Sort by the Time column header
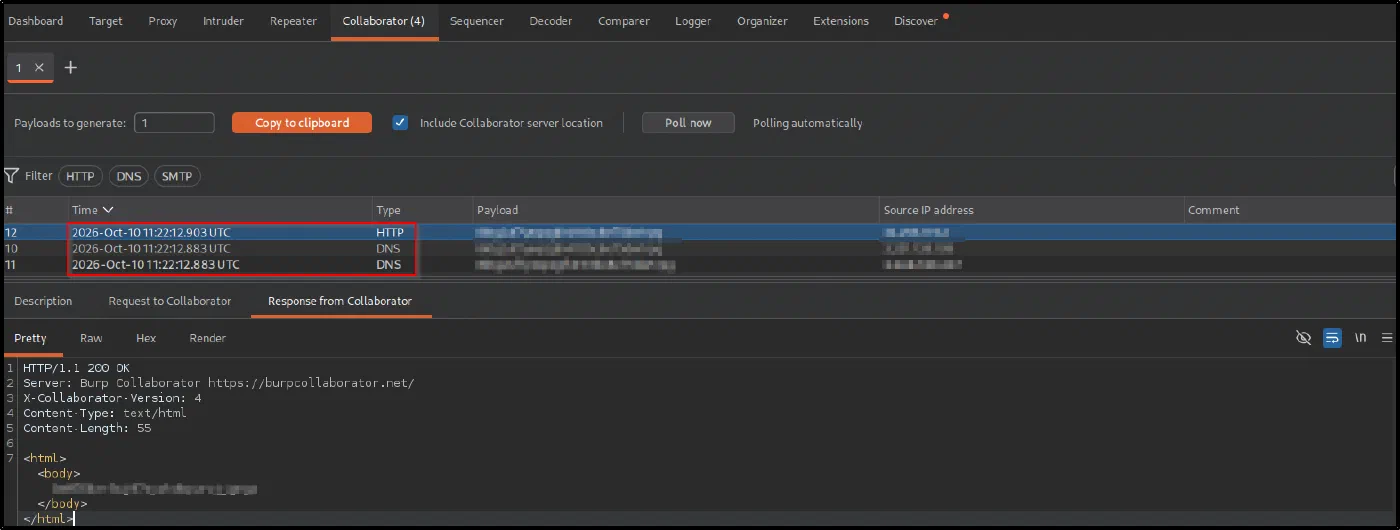Image resolution: width=1400 pixels, height=530 pixels. (x=220, y=210)
